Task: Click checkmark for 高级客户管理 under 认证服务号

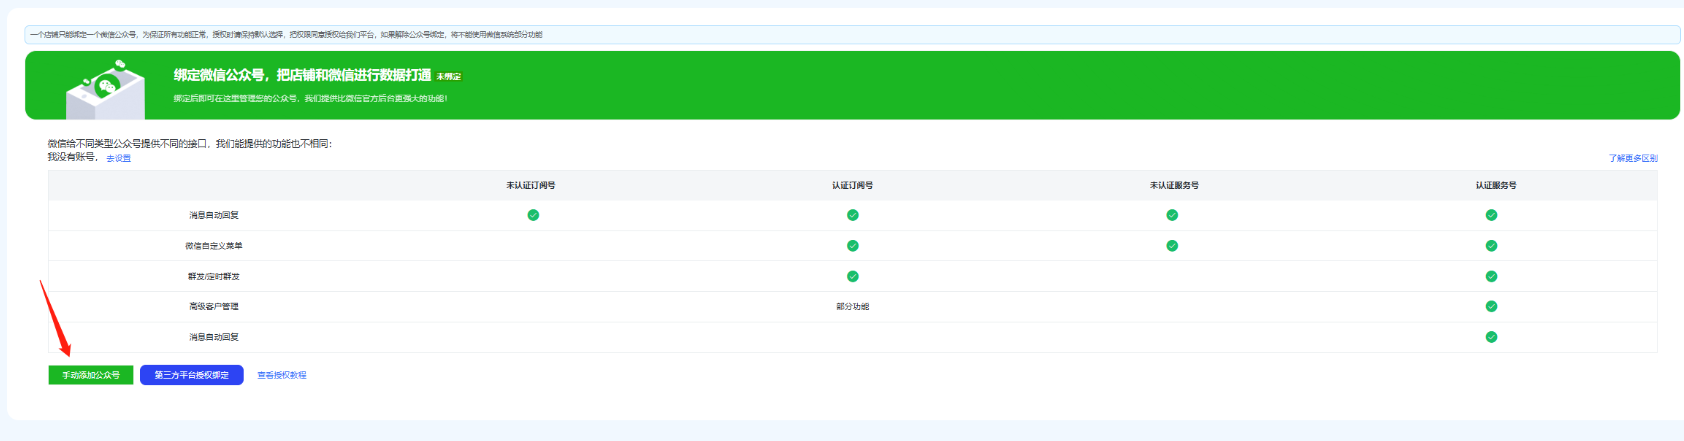Action: click(1491, 307)
